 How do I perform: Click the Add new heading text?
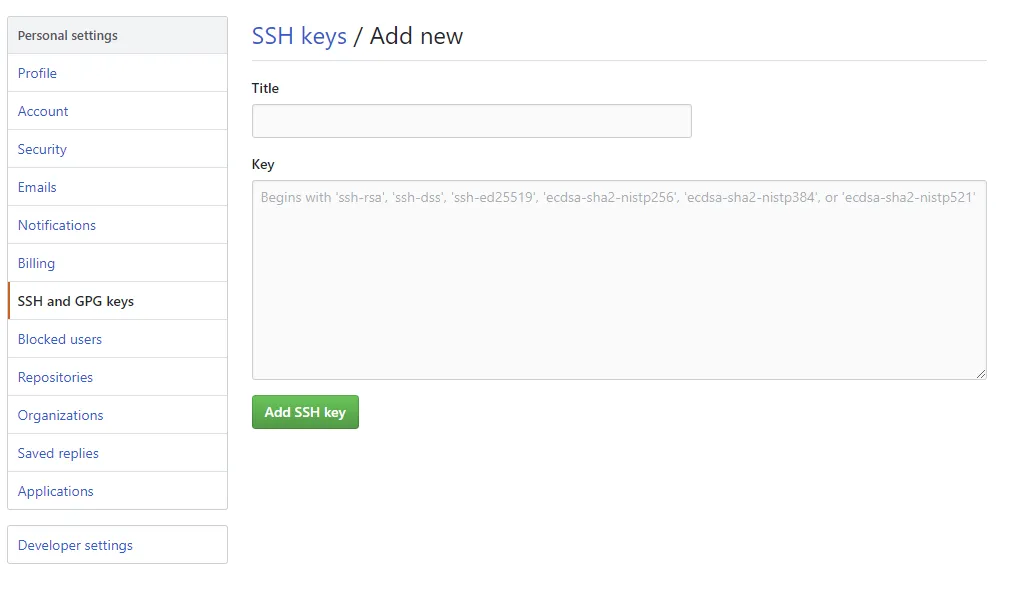pos(416,36)
